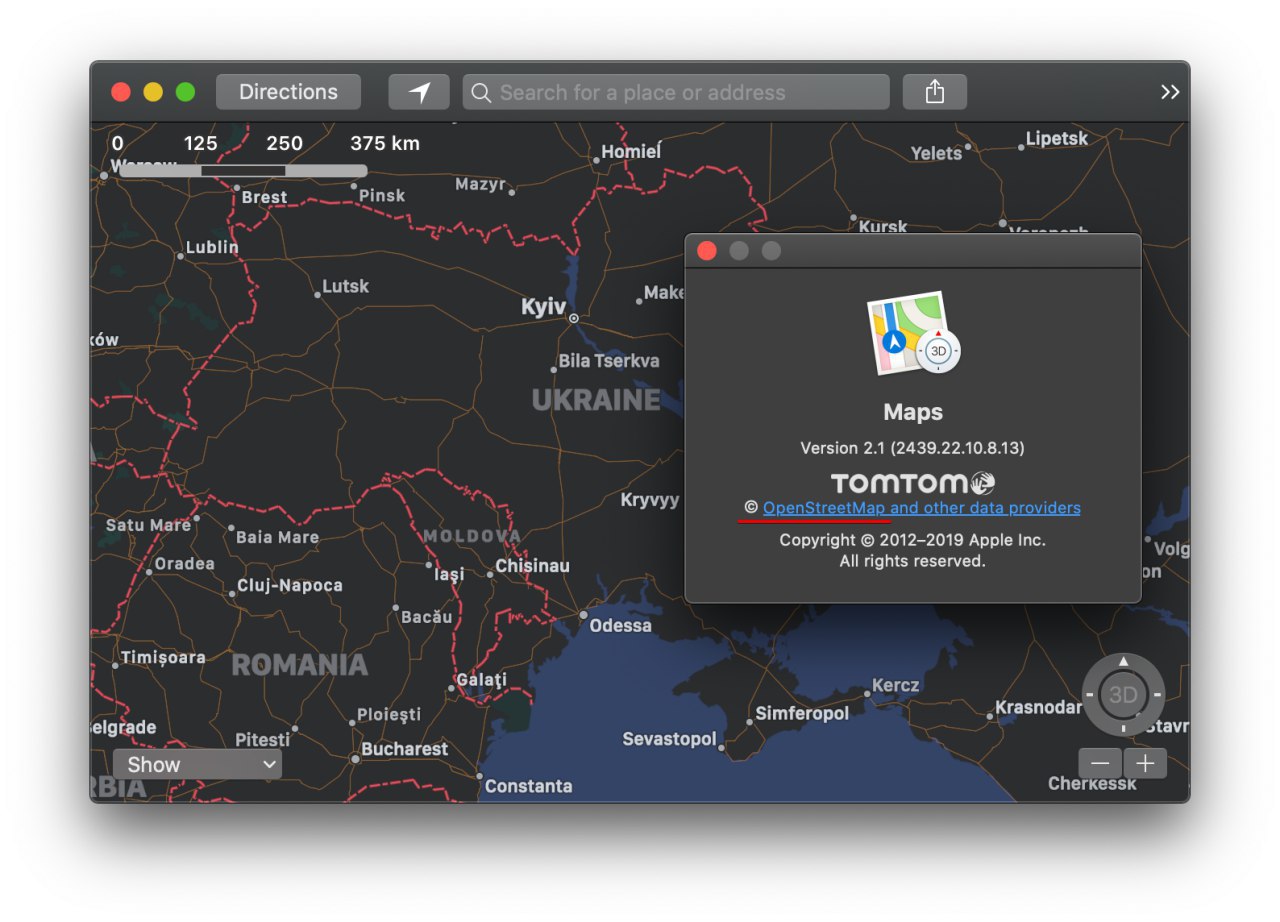Click the Kercz city label
The width and height of the screenshot is (1280, 922).
pos(895,685)
